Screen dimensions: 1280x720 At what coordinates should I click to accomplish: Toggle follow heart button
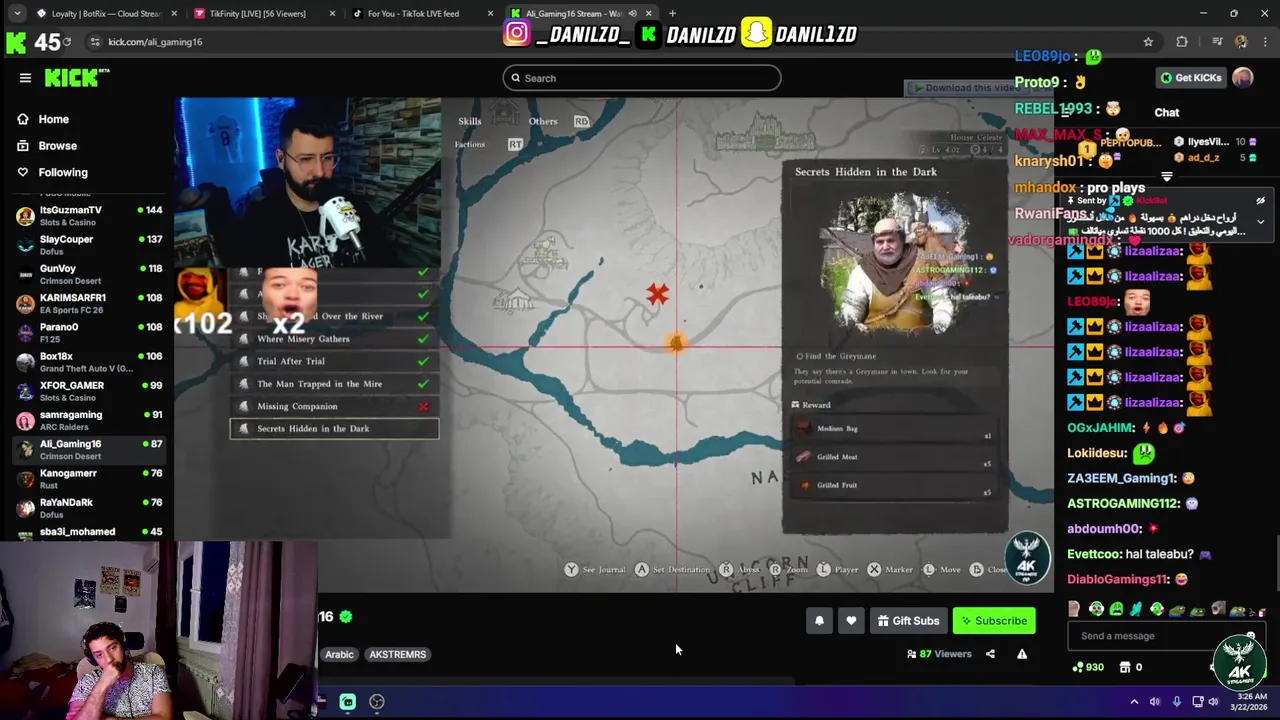pyautogui.click(x=851, y=621)
